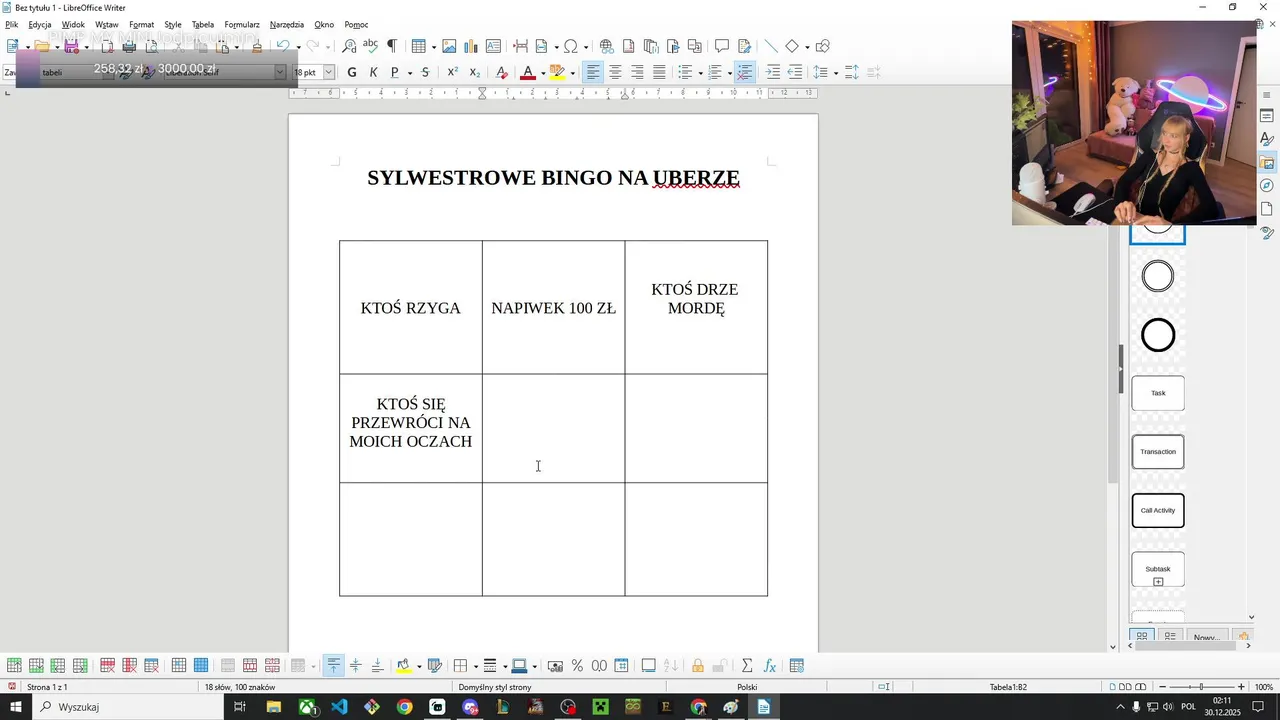
Task: Toggle cell Align Top in table toolbar
Action: pyautogui.click(x=333, y=666)
